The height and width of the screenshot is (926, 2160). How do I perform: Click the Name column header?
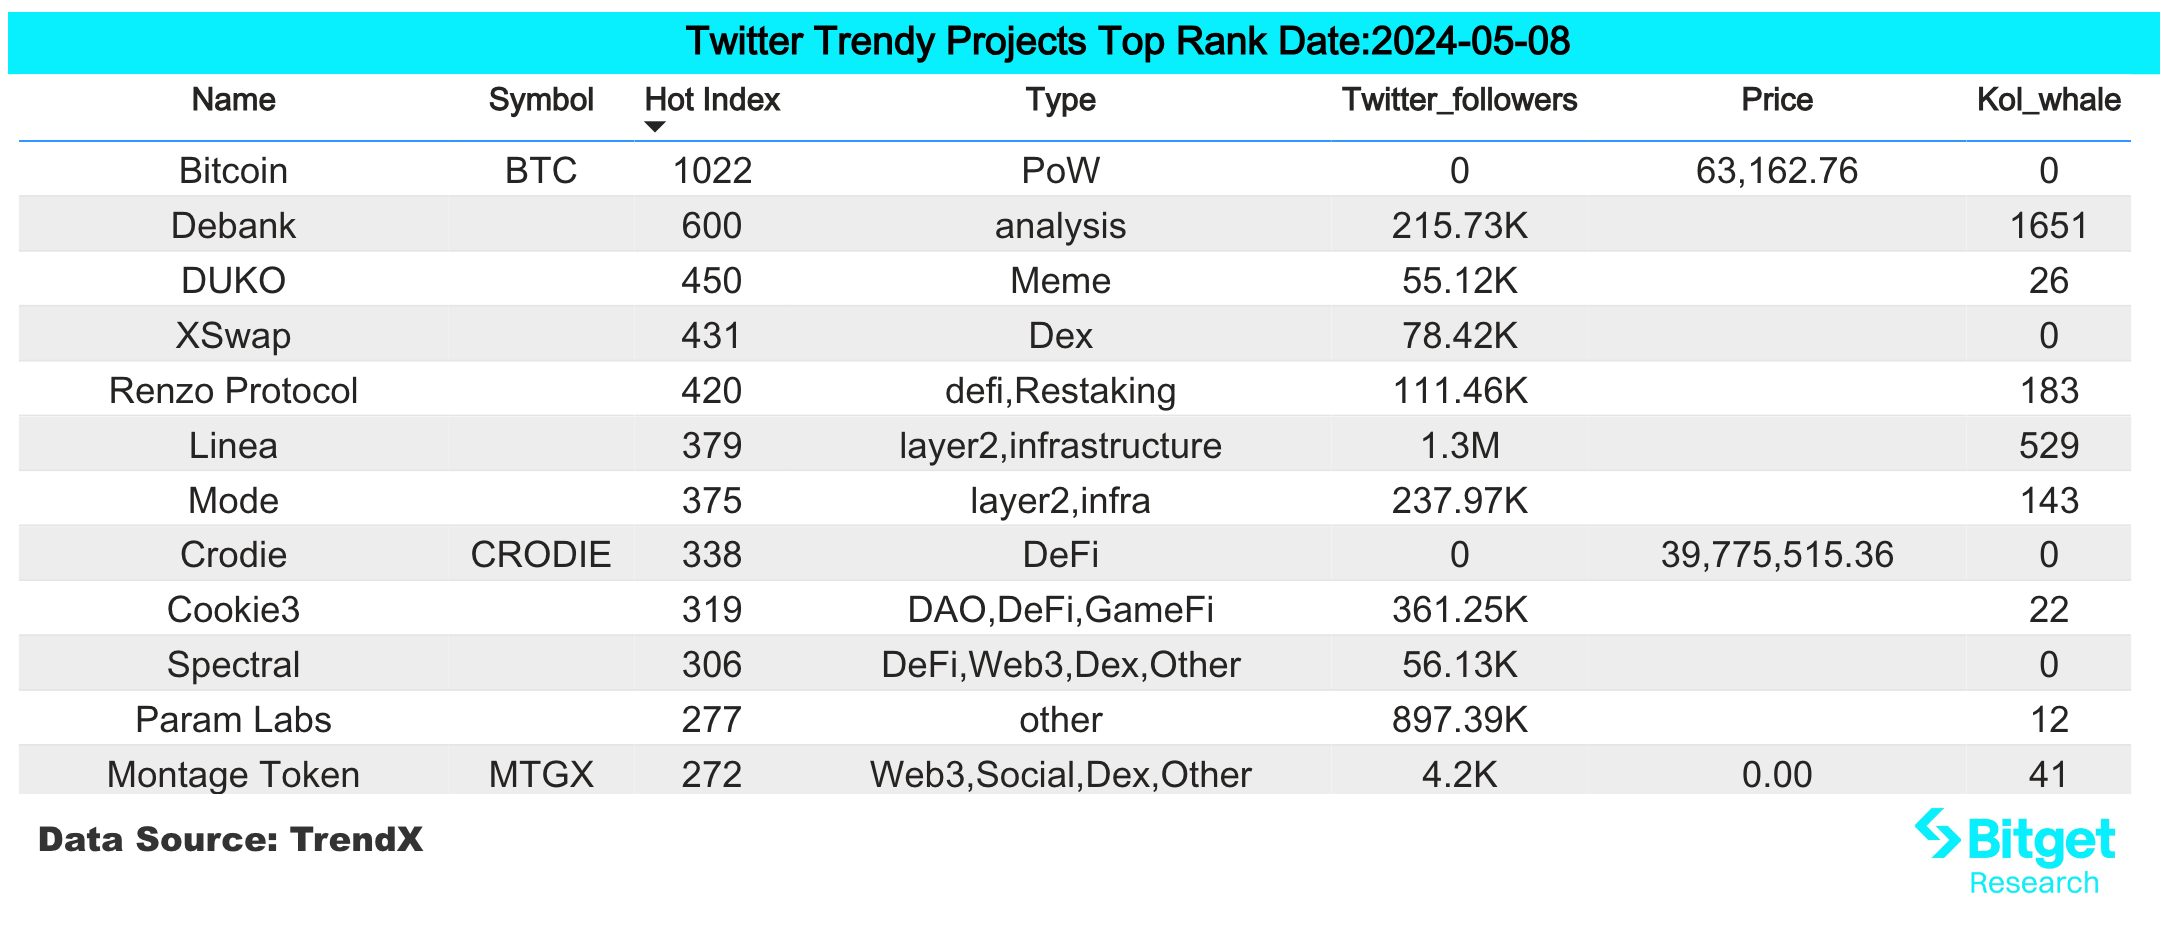(233, 100)
